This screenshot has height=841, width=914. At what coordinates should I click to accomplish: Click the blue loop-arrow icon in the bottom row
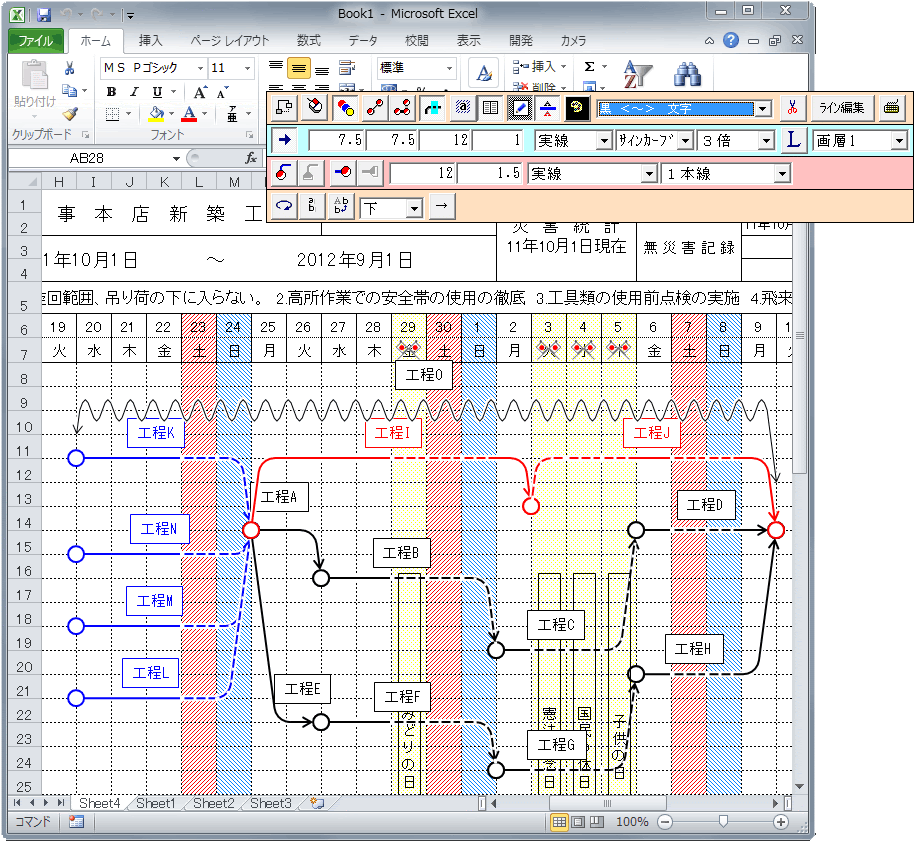283,206
